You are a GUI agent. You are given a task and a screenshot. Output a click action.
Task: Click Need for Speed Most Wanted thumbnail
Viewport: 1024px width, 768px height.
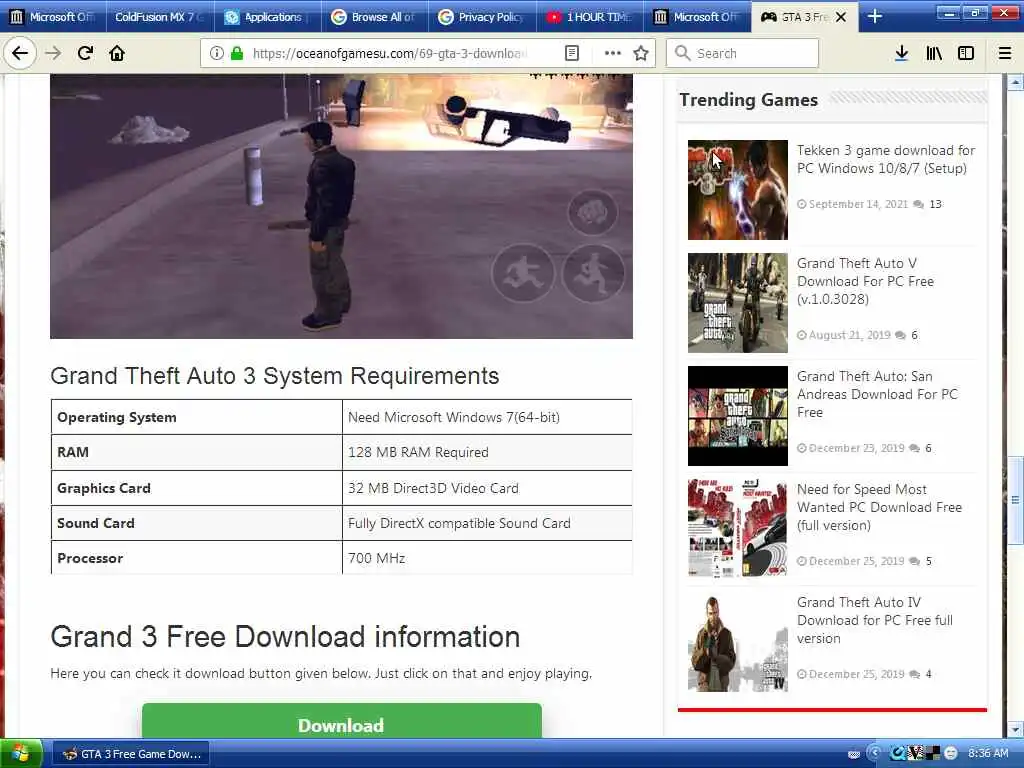(x=738, y=528)
